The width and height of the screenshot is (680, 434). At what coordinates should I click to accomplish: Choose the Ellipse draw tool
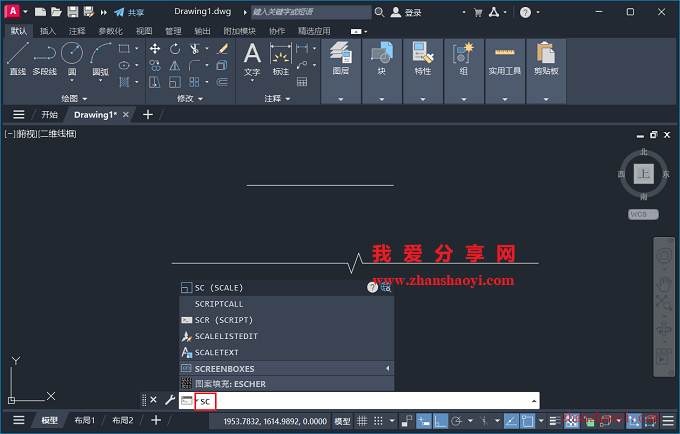click(x=124, y=65)
